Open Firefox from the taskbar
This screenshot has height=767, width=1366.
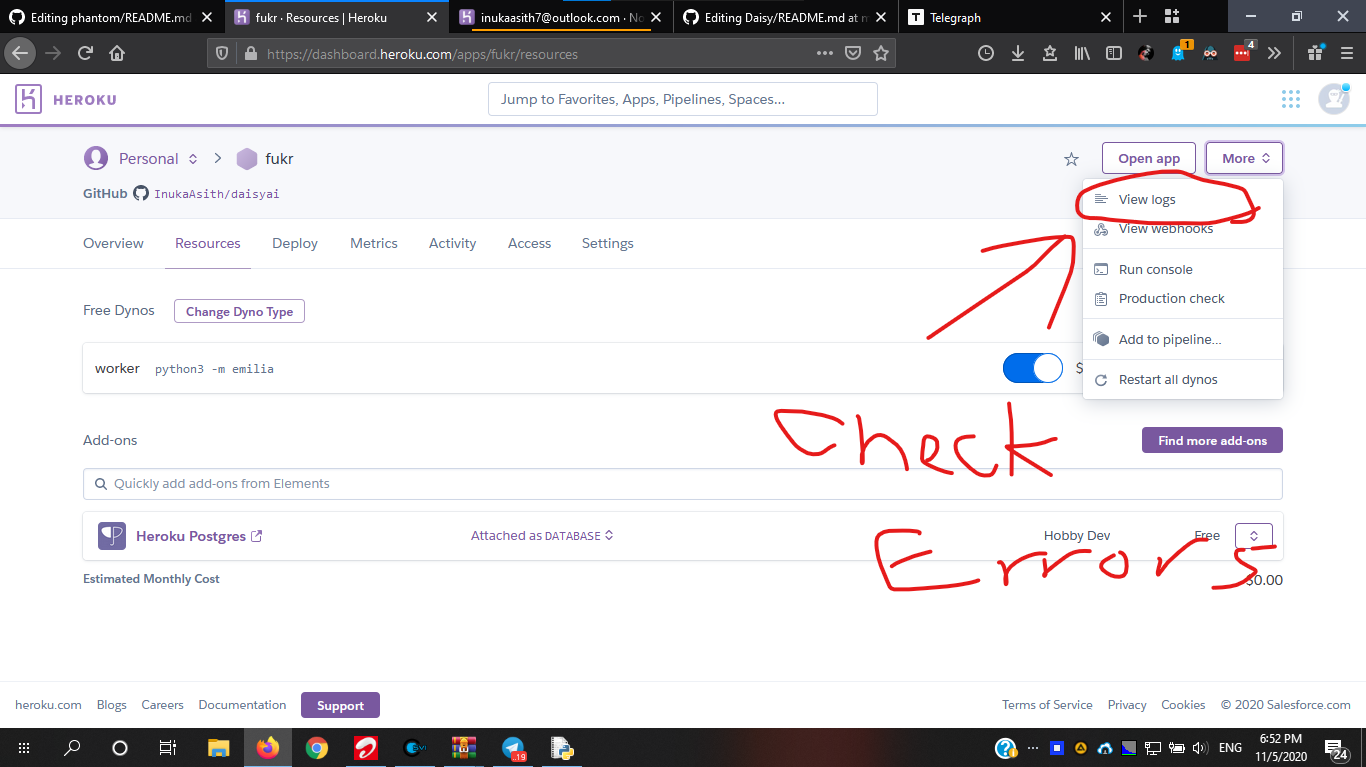pyautogui.click(x=268, y=748)
